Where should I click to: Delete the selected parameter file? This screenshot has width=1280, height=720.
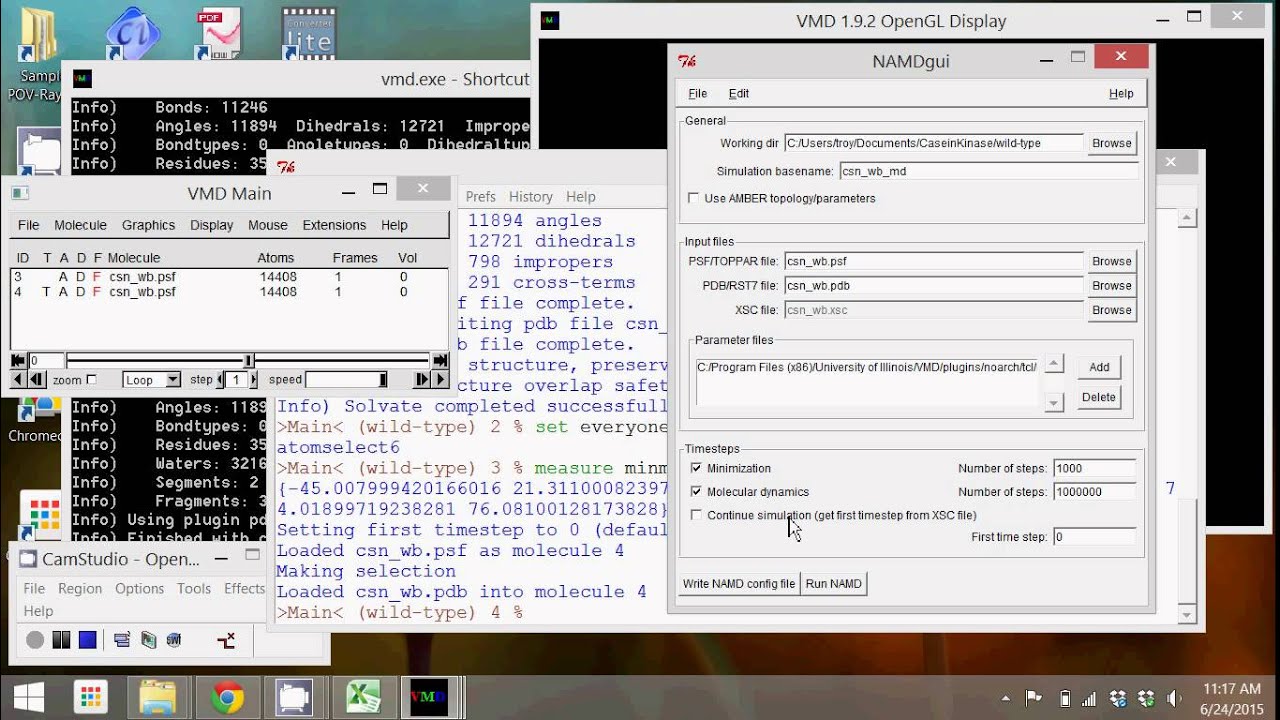coord(1099,397)
